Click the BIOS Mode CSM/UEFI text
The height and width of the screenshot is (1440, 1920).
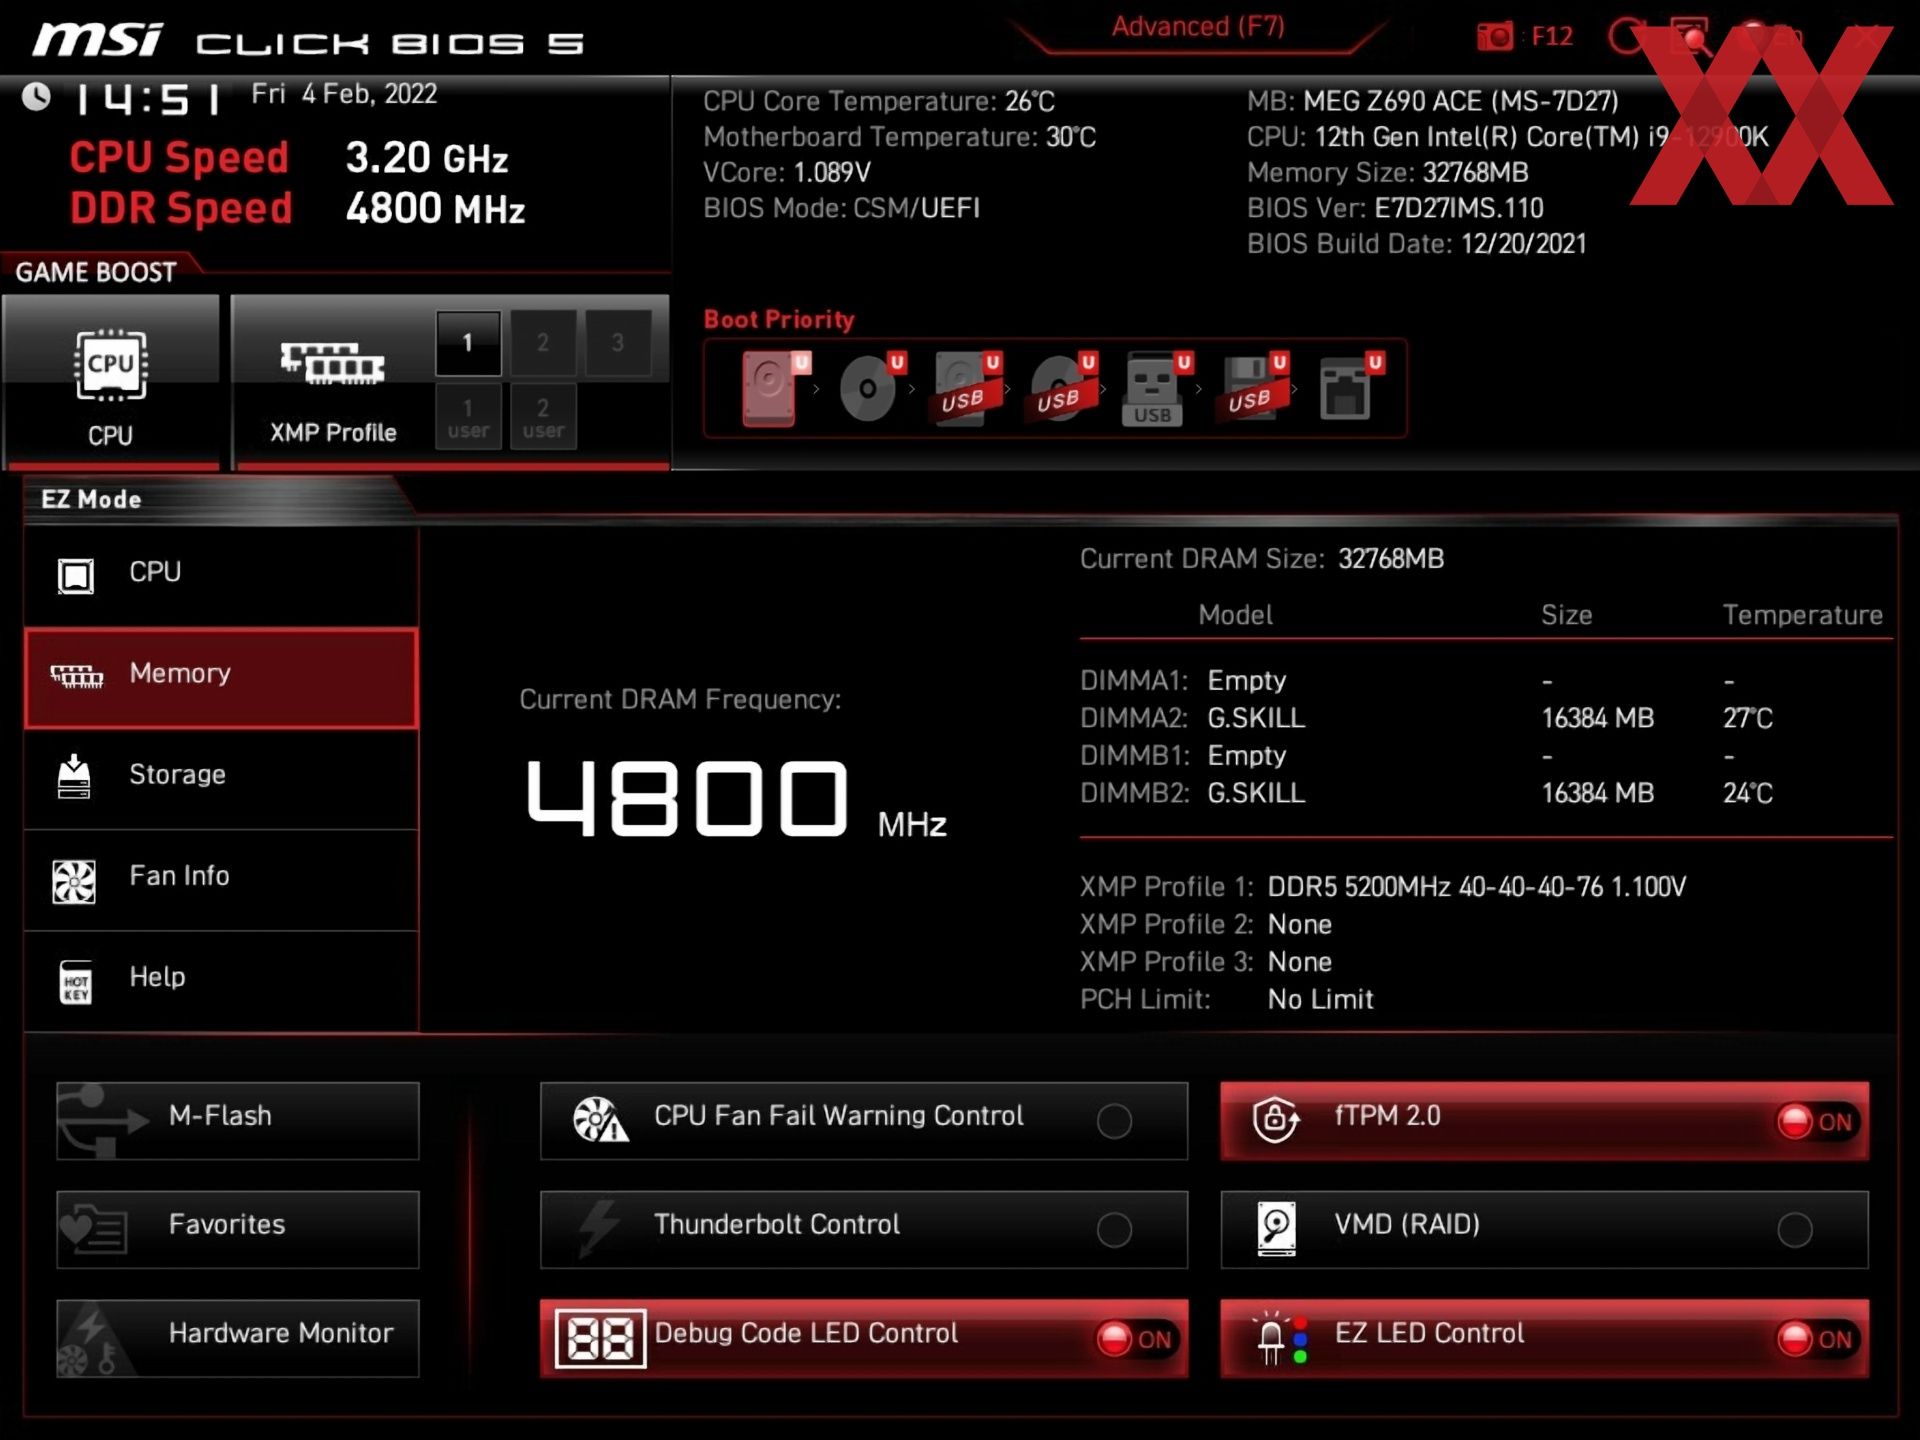click(x=841, y=208)
